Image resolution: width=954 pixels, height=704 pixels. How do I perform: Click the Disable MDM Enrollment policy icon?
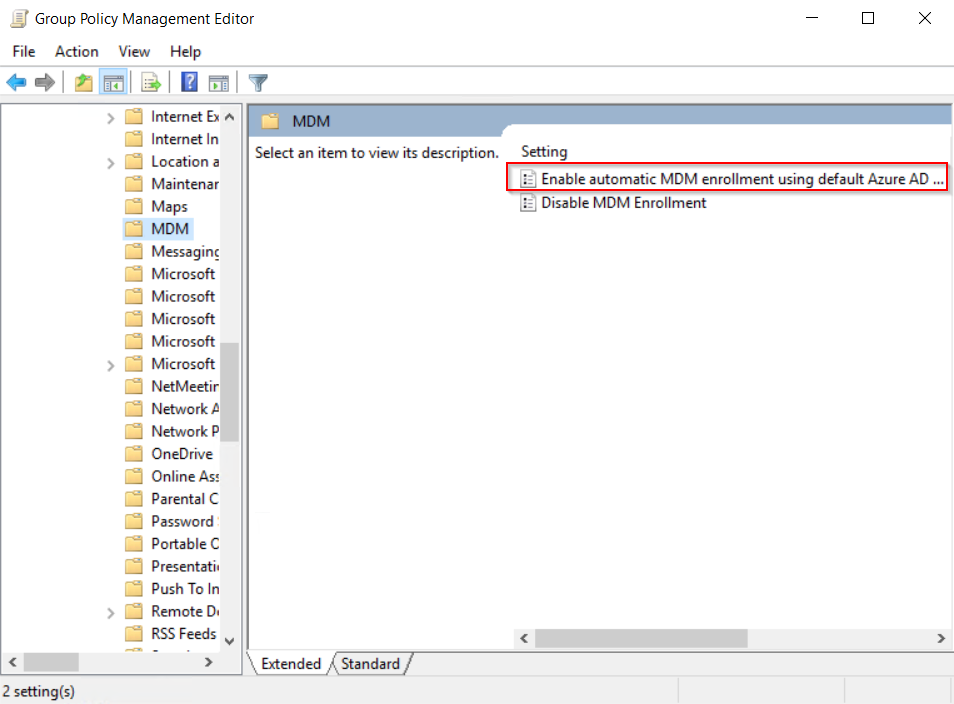tap(528, 203)
